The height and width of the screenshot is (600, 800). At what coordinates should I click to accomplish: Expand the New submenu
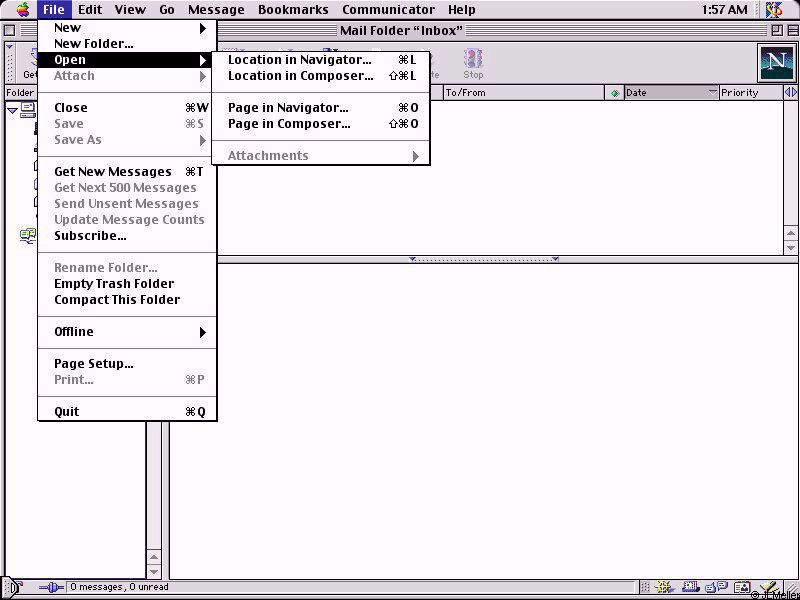click(126, 28)
